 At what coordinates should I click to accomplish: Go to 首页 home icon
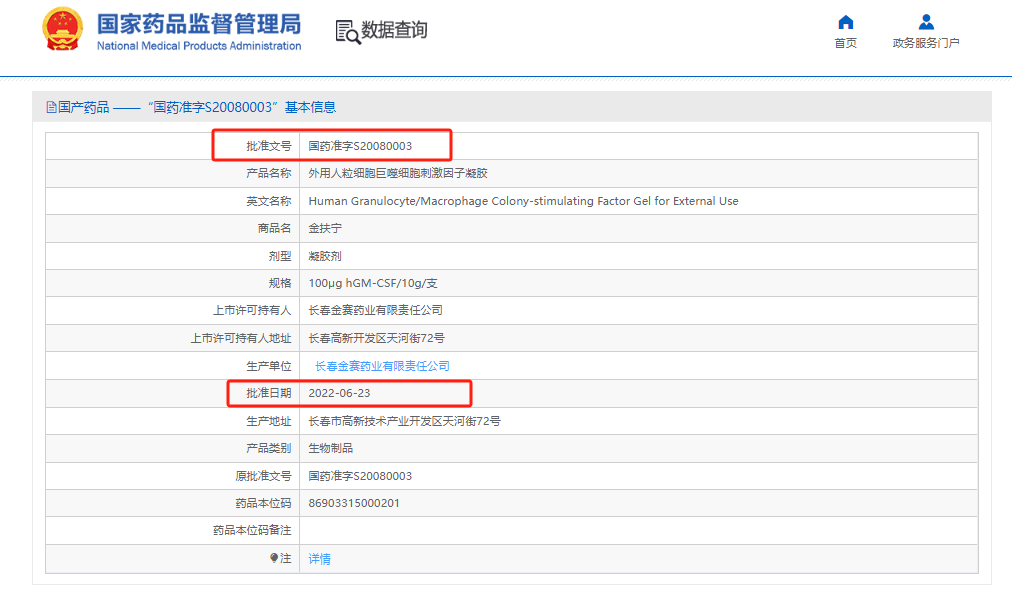pos(845,23)
